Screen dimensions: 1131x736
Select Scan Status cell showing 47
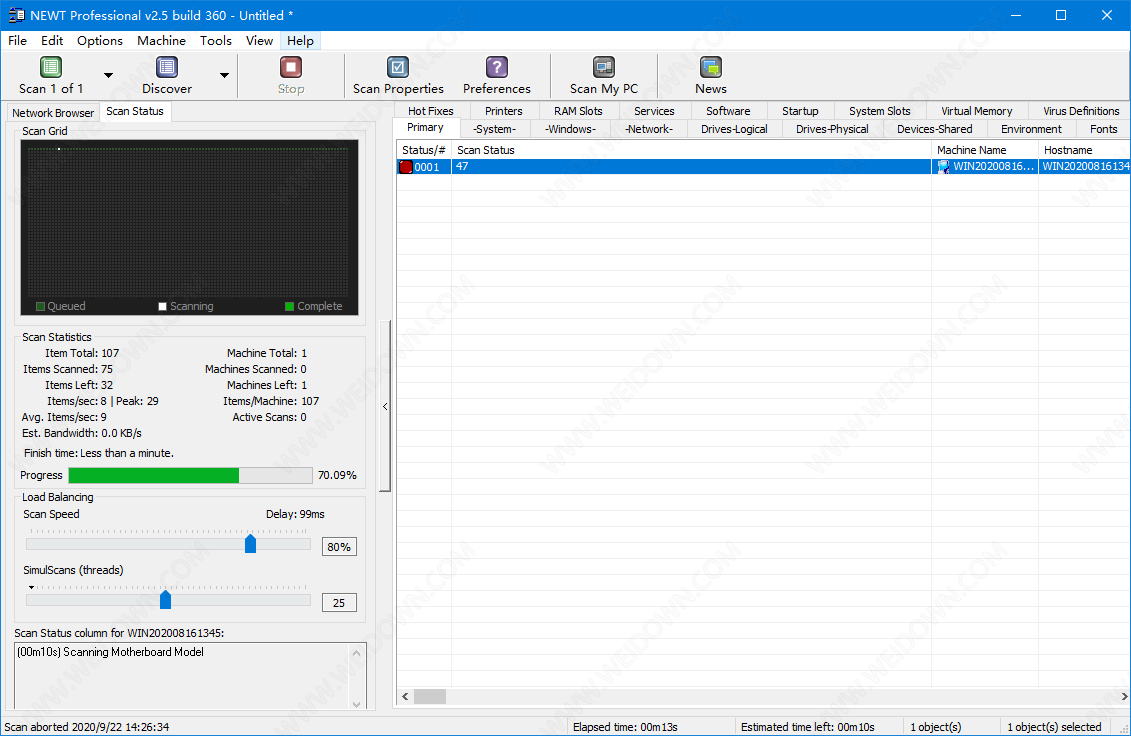[691, 167]
